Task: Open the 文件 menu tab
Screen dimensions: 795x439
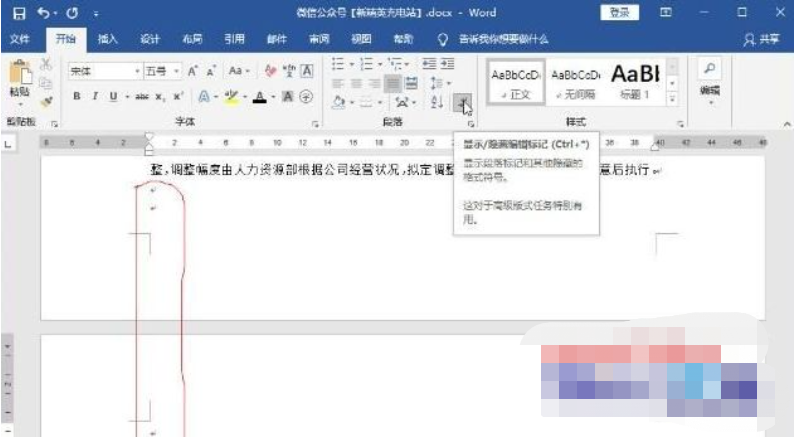Action: [x=20, y=39]
